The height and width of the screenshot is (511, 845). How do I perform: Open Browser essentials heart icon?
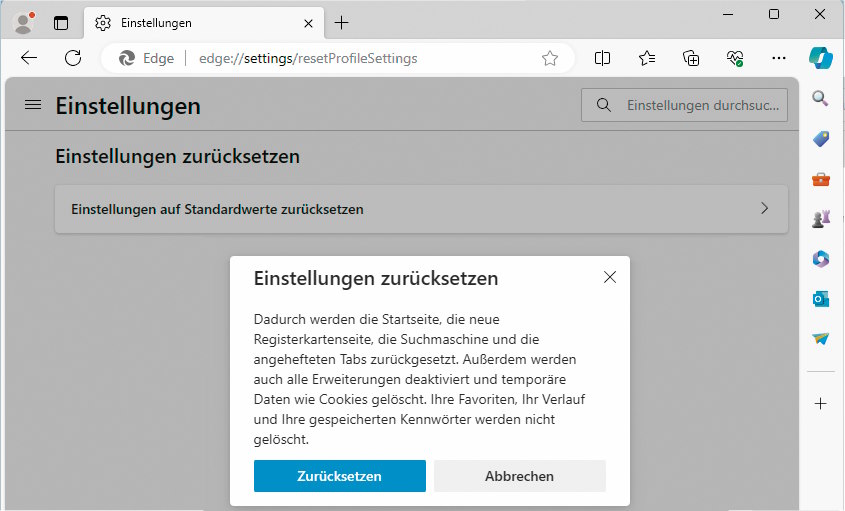tap(735, 58)
